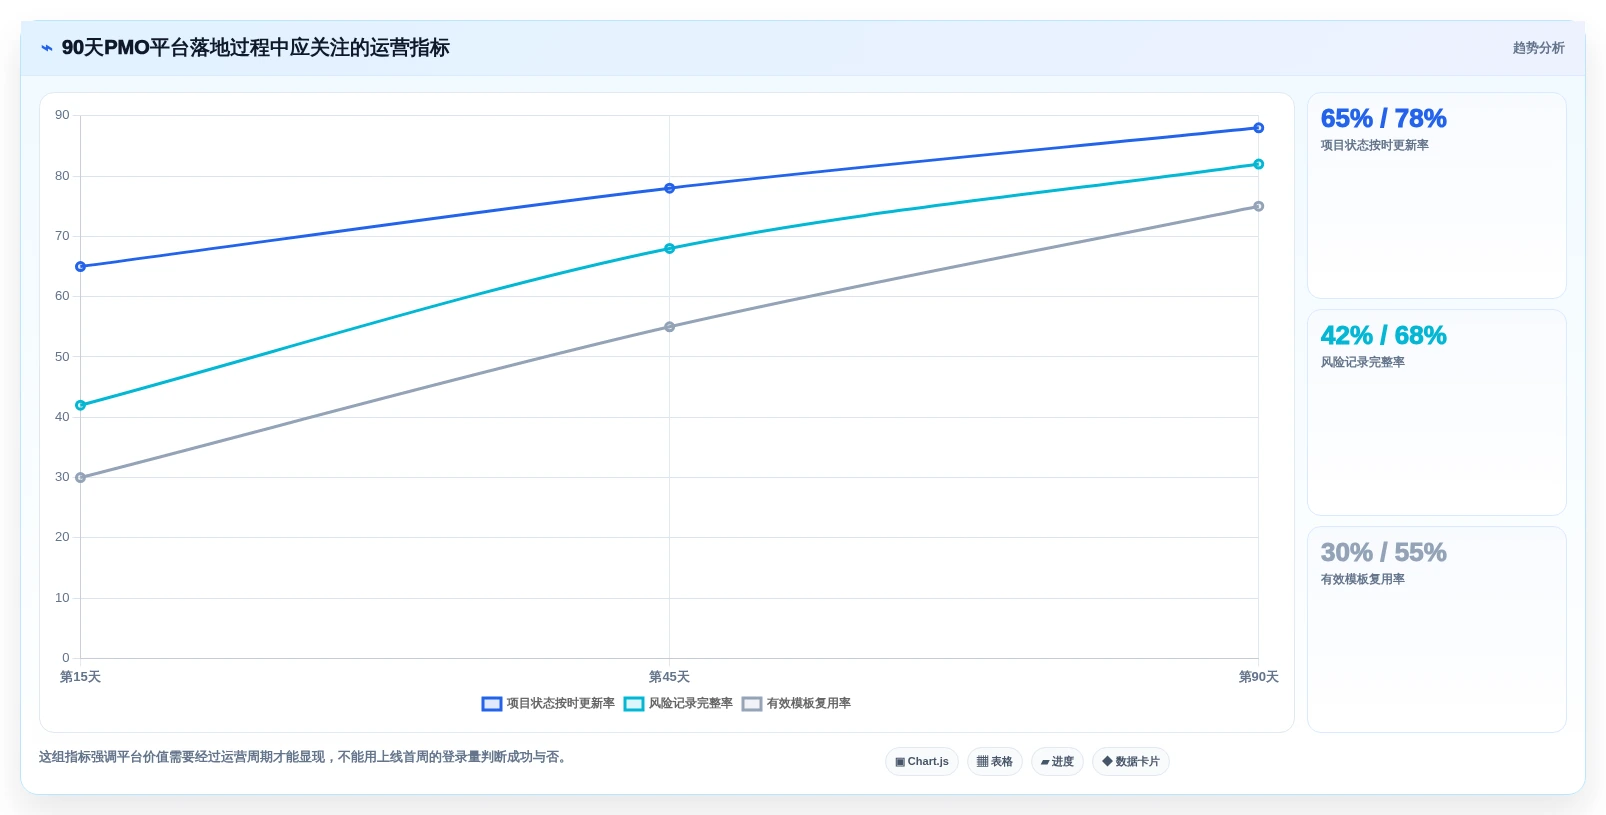Click the 风险记录完整率 card label
Screen dimensions: 1606x815
1362,363
